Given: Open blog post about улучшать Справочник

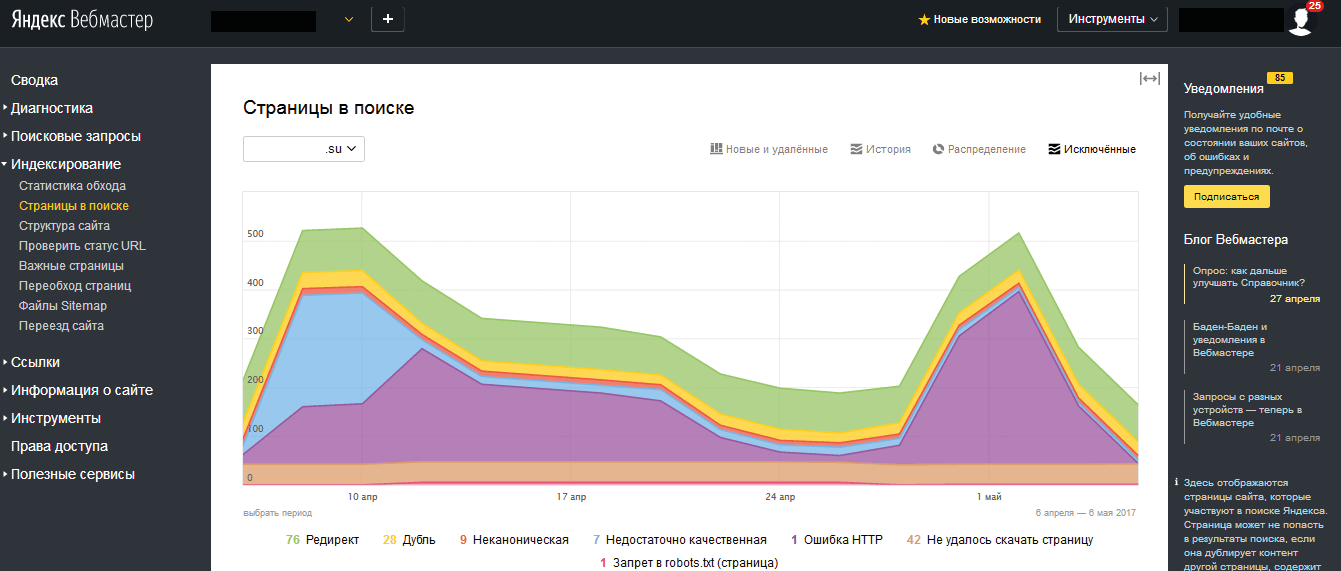Looking at the screenshot, I should (x=1248, y=276).
